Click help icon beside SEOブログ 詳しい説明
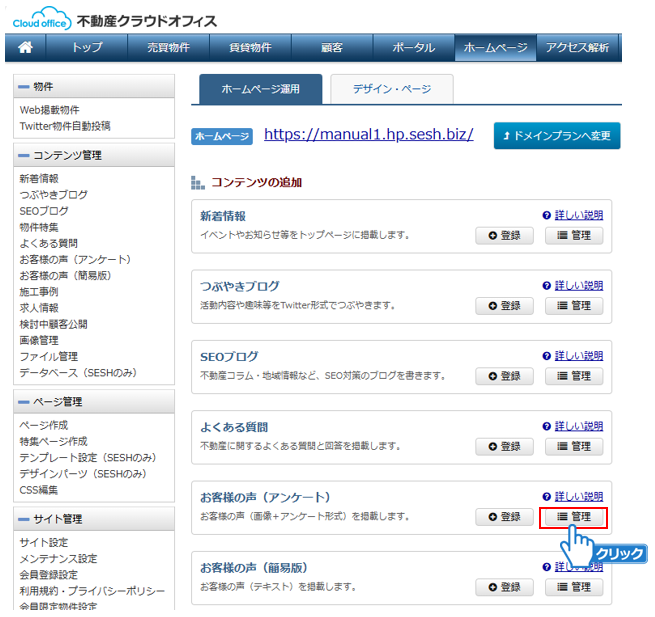The width and height of the screenshot is (655, 617). [546, 355]
